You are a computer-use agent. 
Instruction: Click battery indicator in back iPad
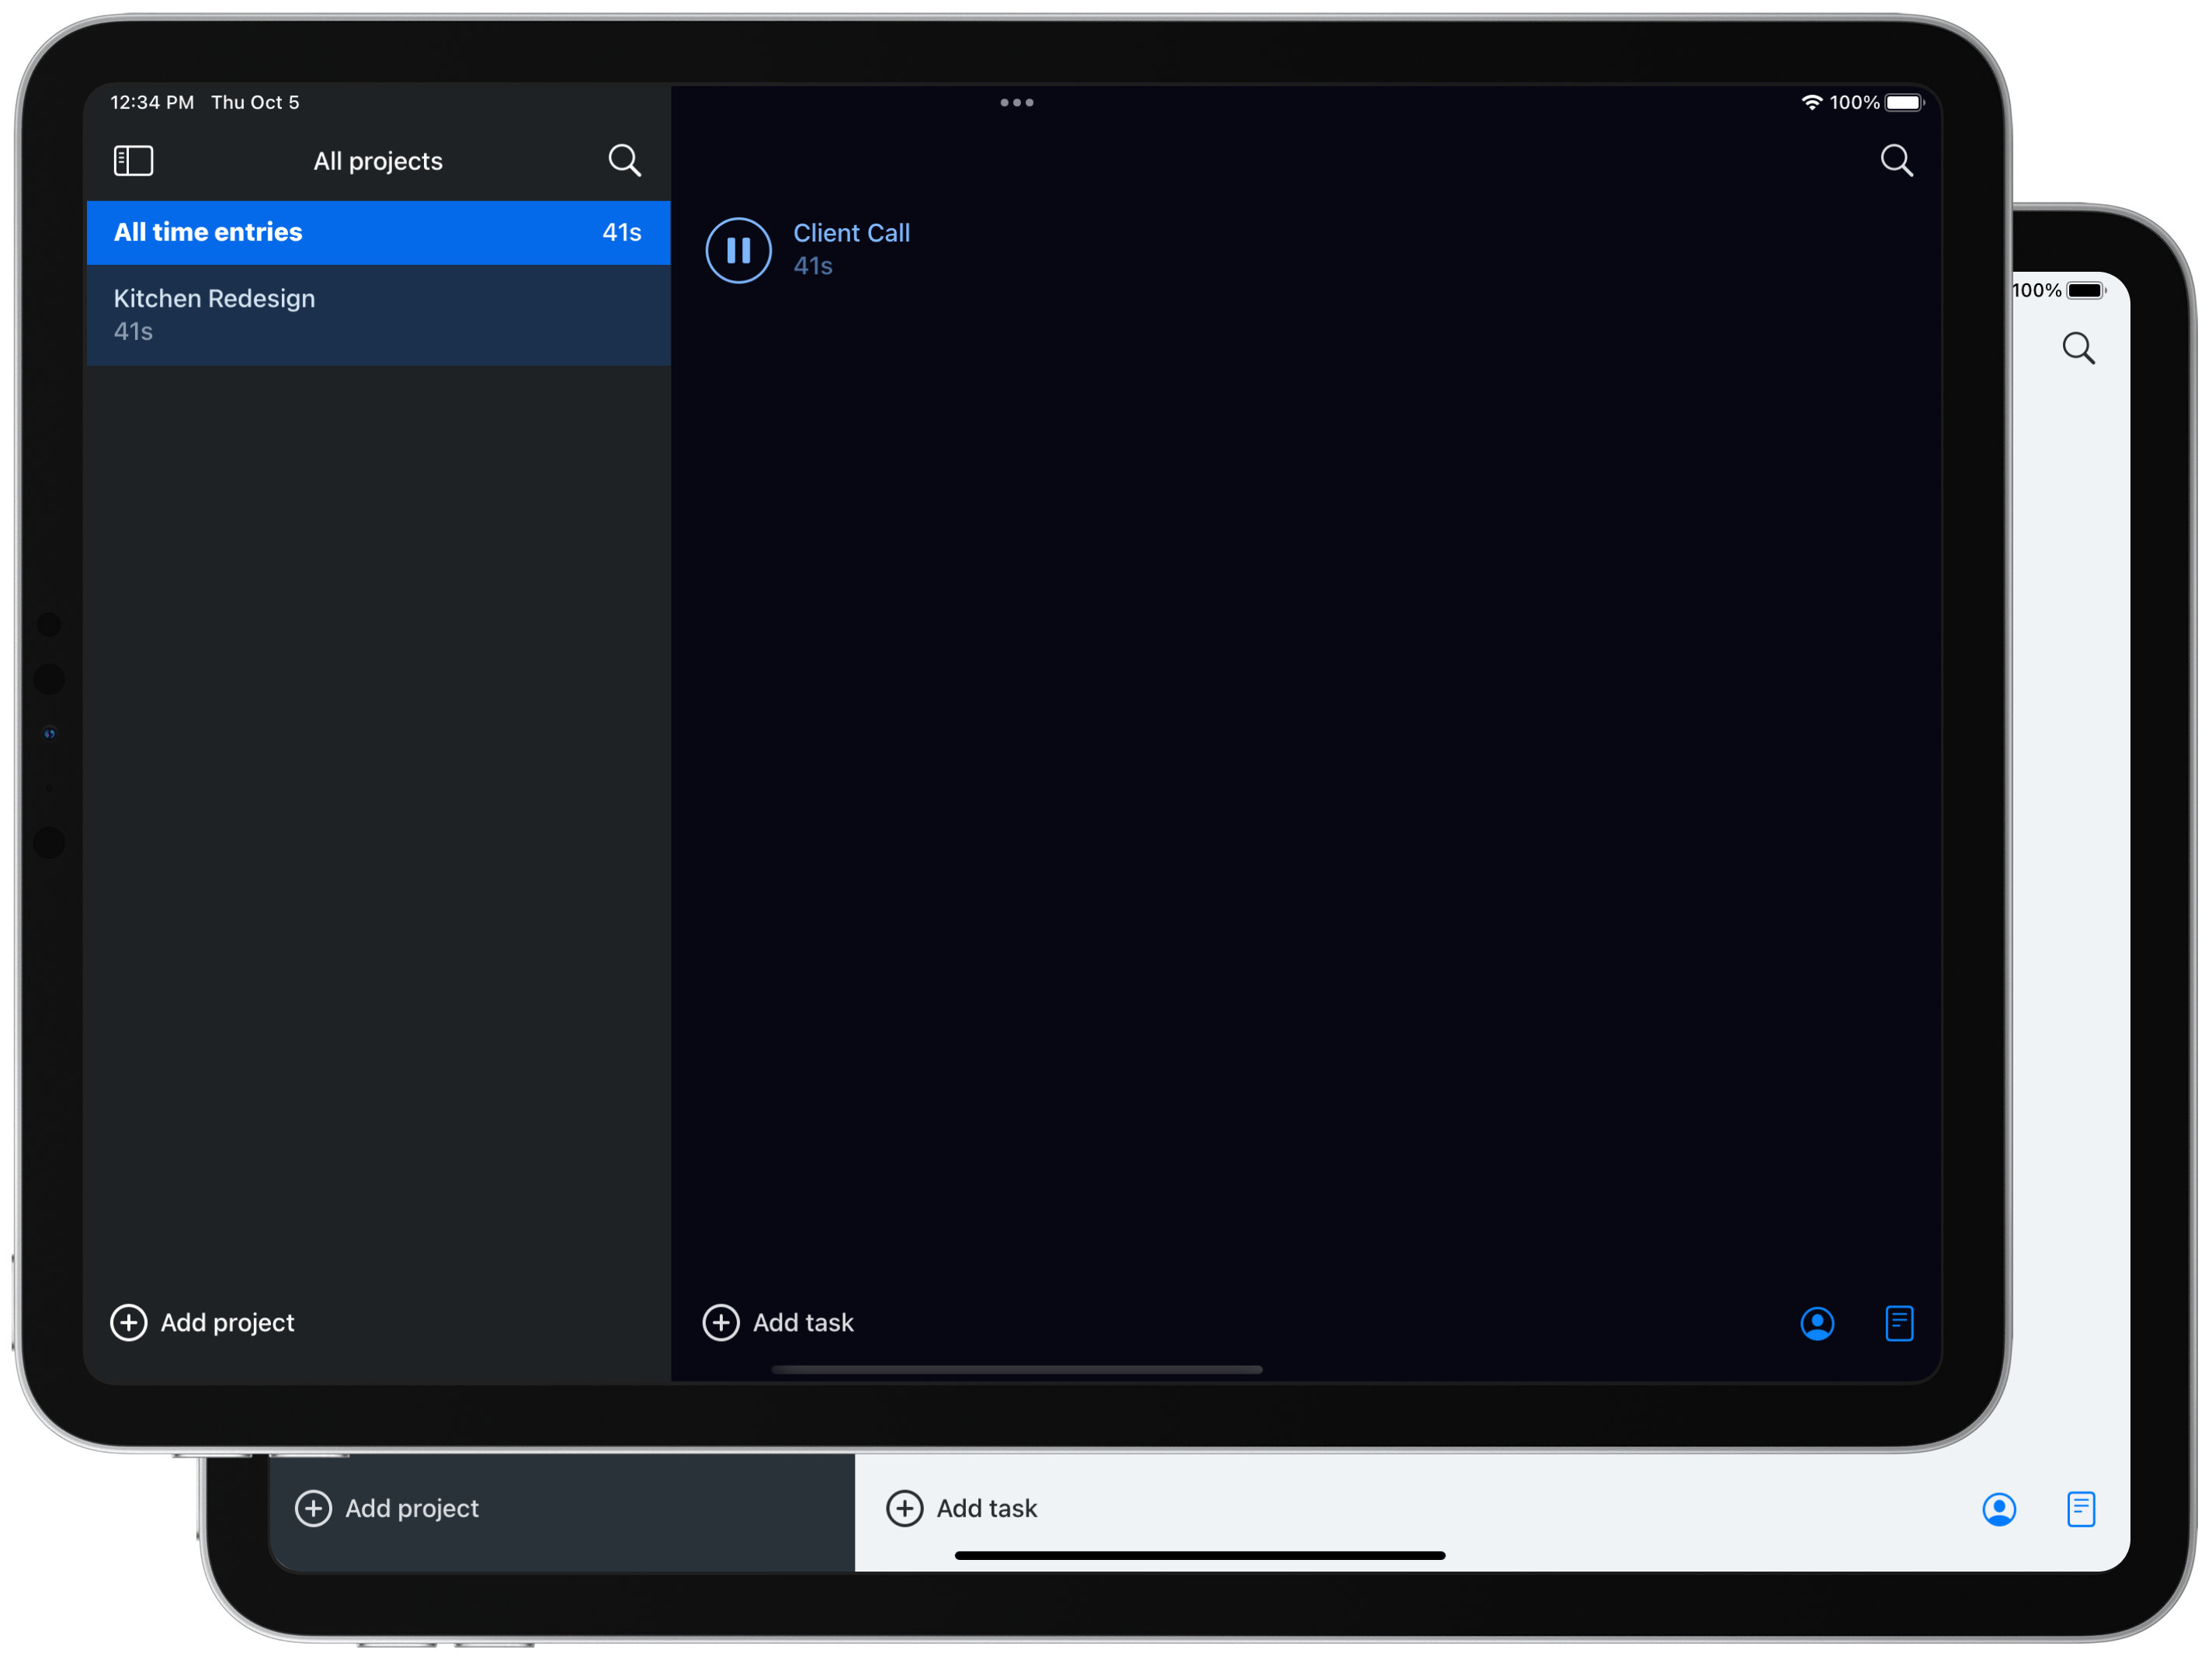click(2087, 290)
